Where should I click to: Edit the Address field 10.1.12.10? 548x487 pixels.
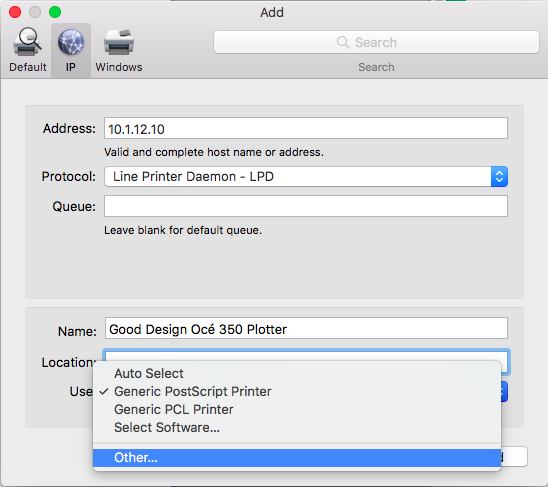[306, 128]
